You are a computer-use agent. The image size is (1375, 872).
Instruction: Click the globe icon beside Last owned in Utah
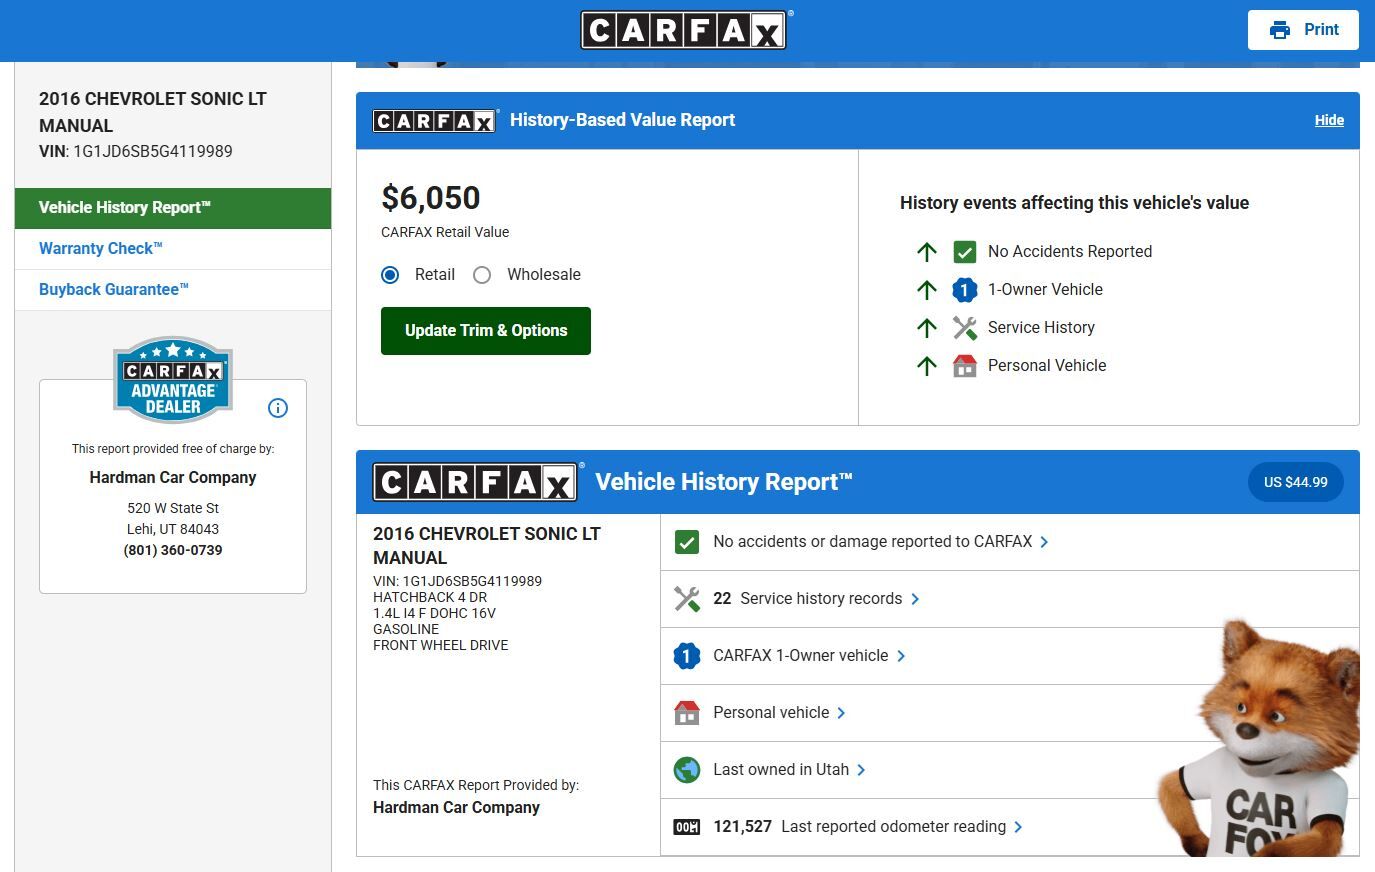click(687, 770)
